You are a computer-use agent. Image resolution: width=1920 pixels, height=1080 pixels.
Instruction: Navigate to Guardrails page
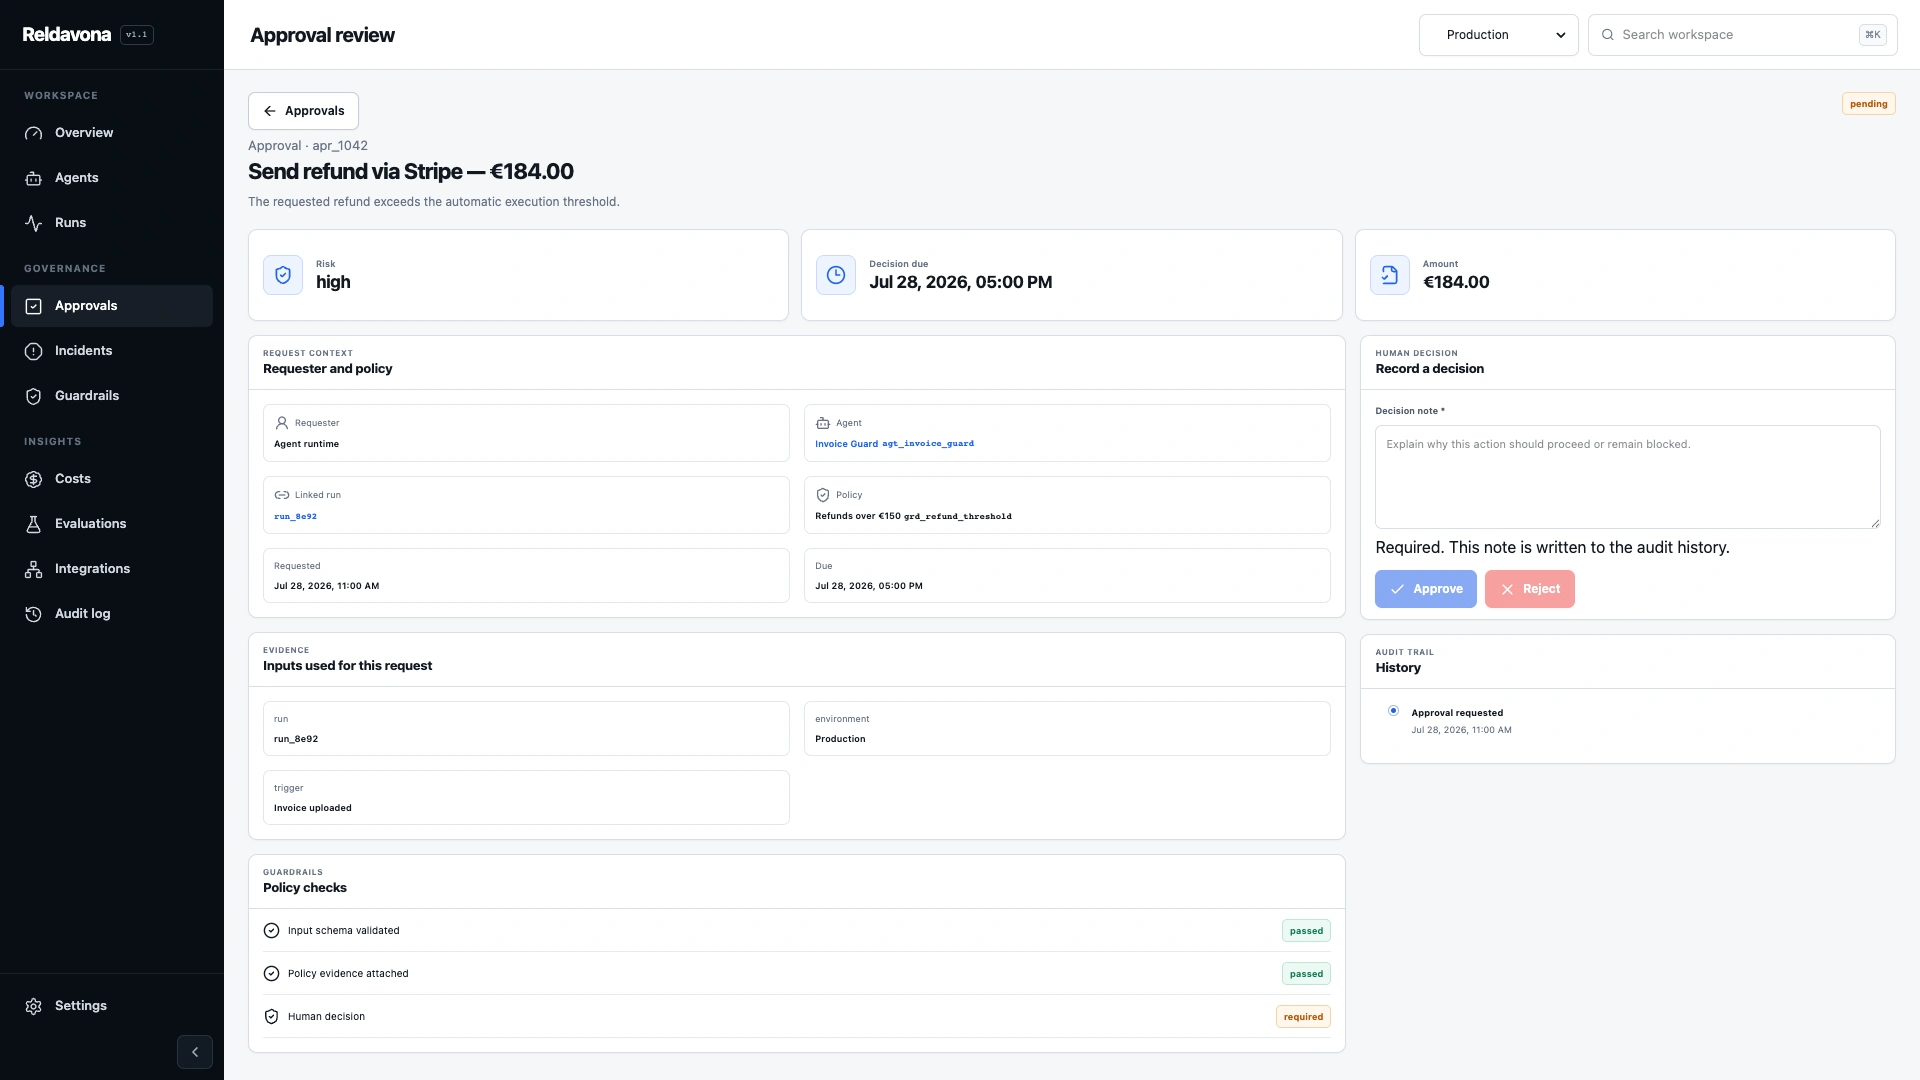[x=112, y=396]
